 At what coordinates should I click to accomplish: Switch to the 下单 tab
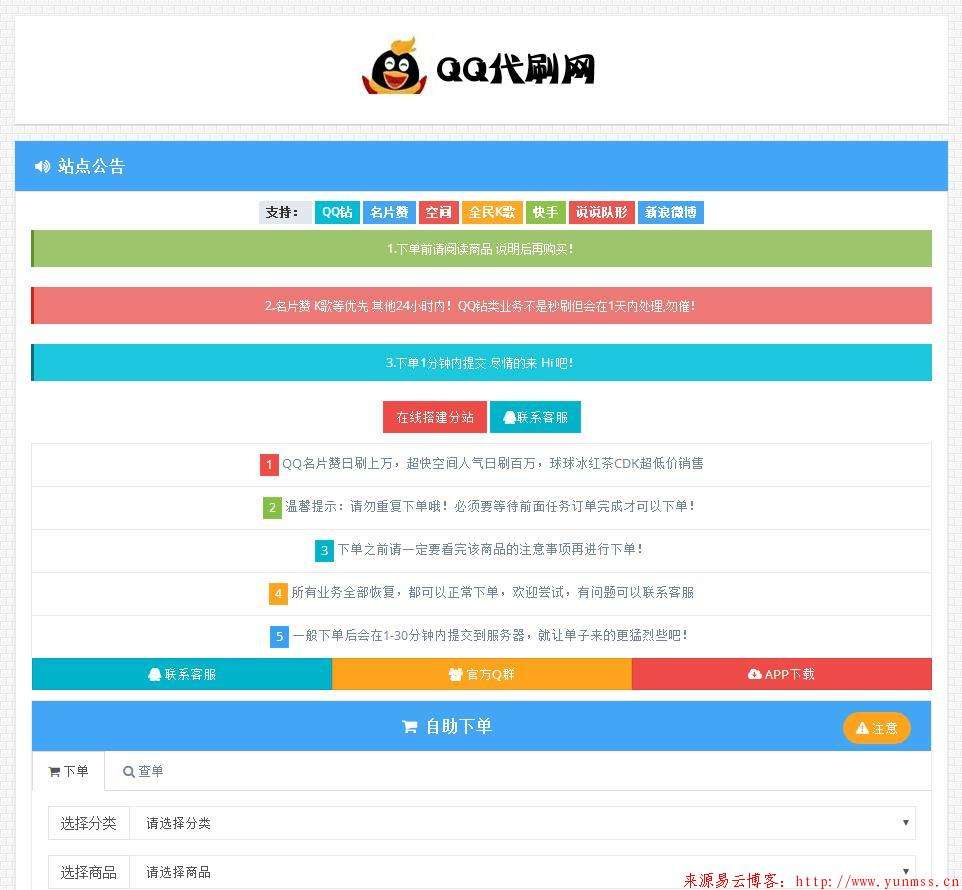click(68, 771)
